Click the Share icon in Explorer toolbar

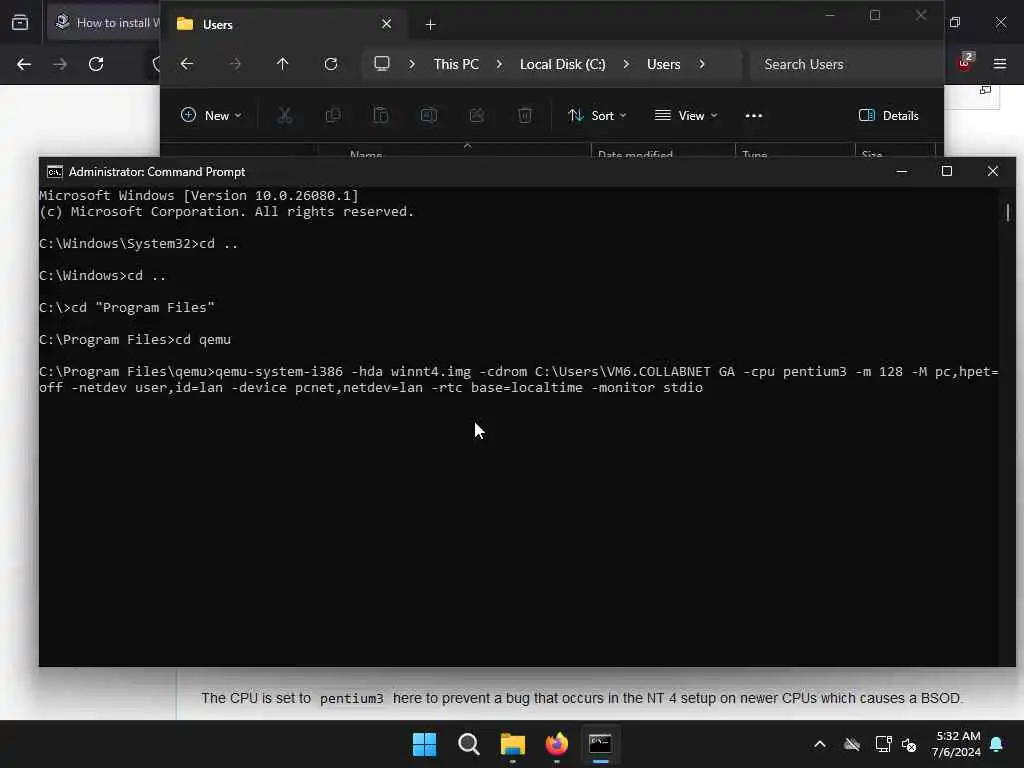(477, 116)
